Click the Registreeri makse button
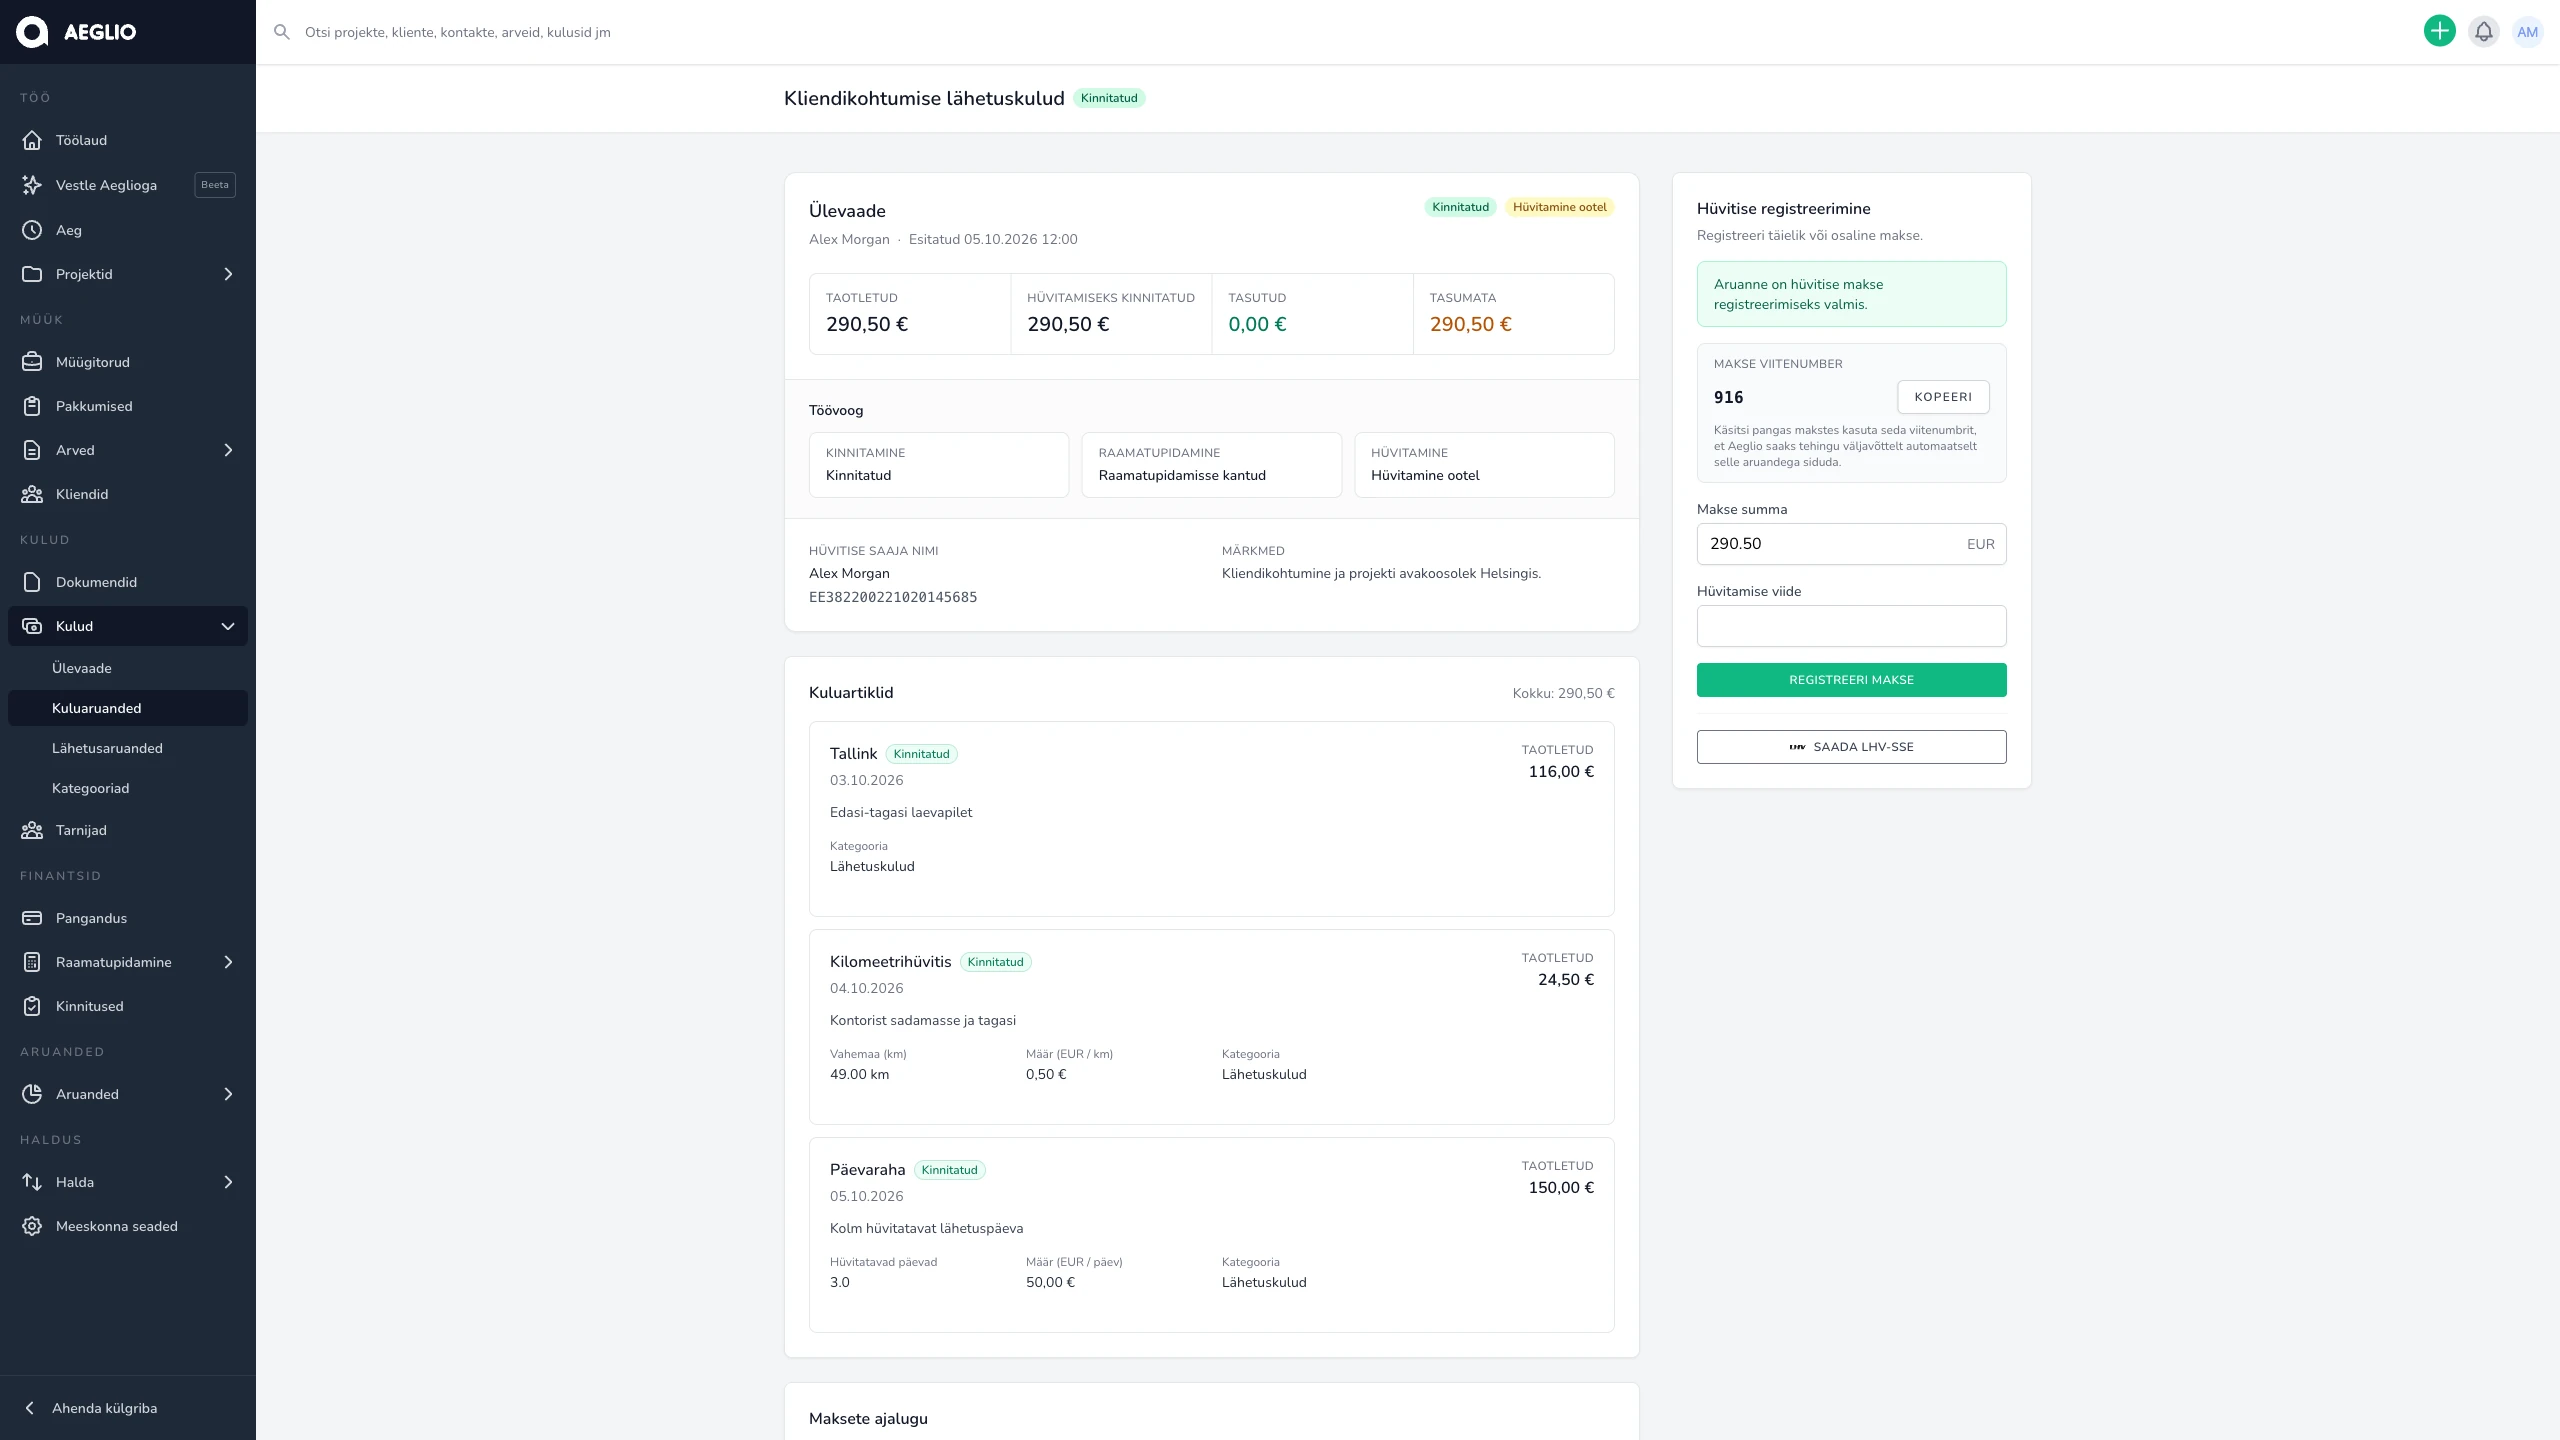 click(x=1851, y=680)
